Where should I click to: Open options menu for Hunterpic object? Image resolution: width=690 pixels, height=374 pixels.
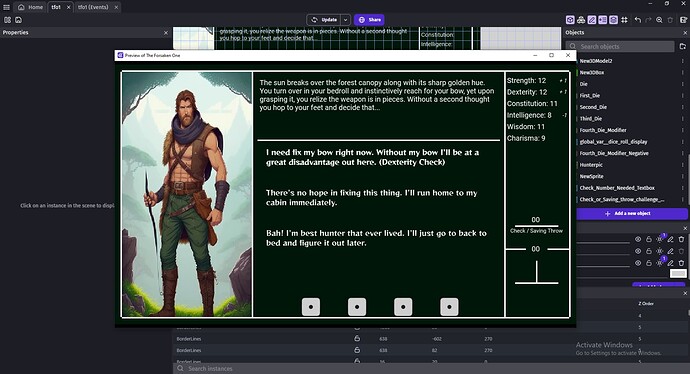(683, 165)
